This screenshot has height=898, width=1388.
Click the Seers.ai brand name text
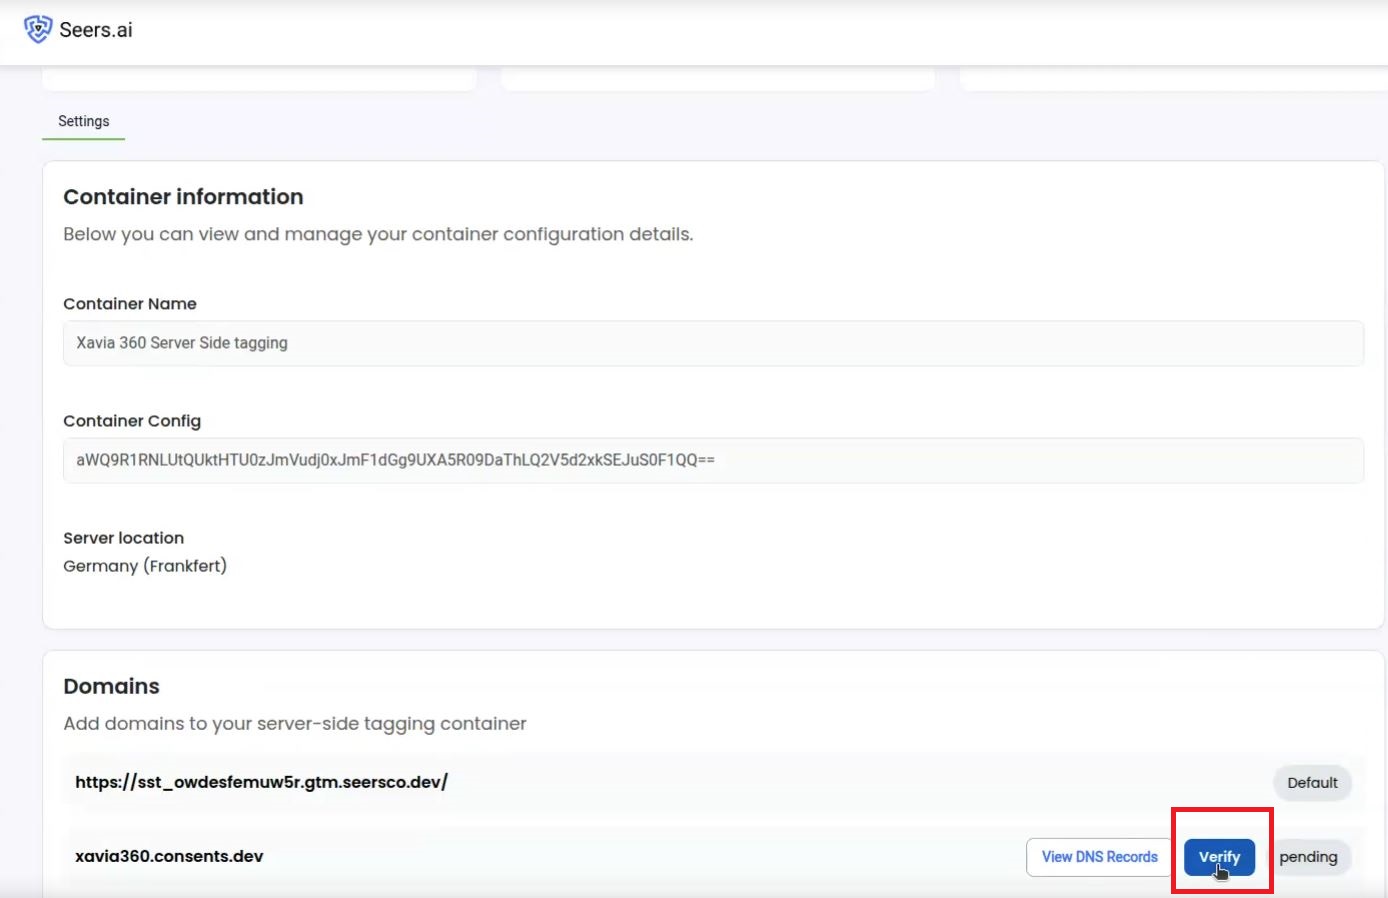(x=96, y=30)
